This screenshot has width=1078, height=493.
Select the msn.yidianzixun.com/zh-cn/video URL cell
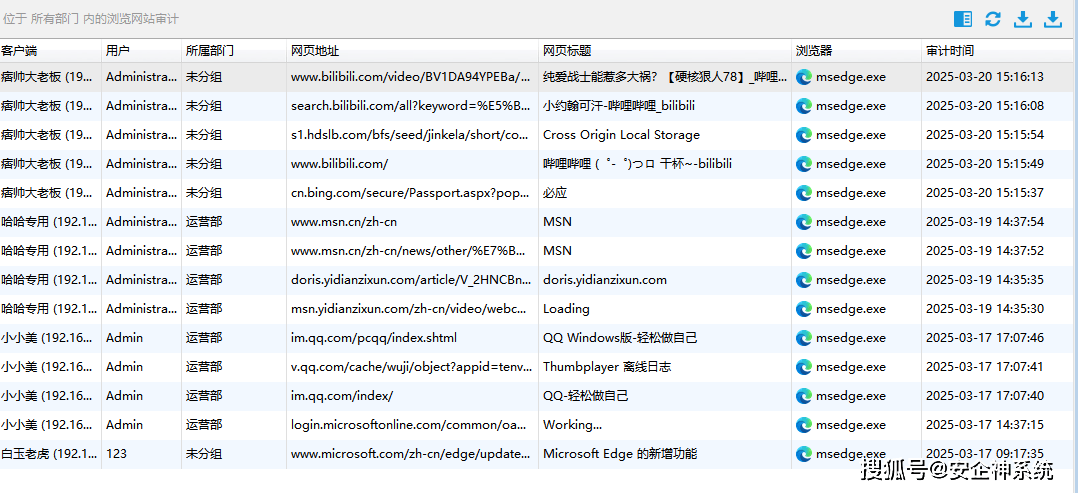(412, 309)
